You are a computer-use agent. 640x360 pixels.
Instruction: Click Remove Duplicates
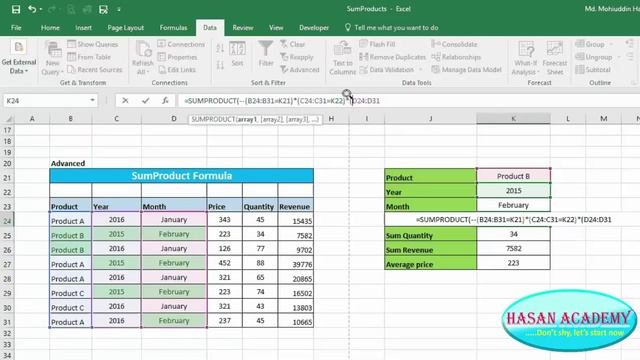(392, 57)
